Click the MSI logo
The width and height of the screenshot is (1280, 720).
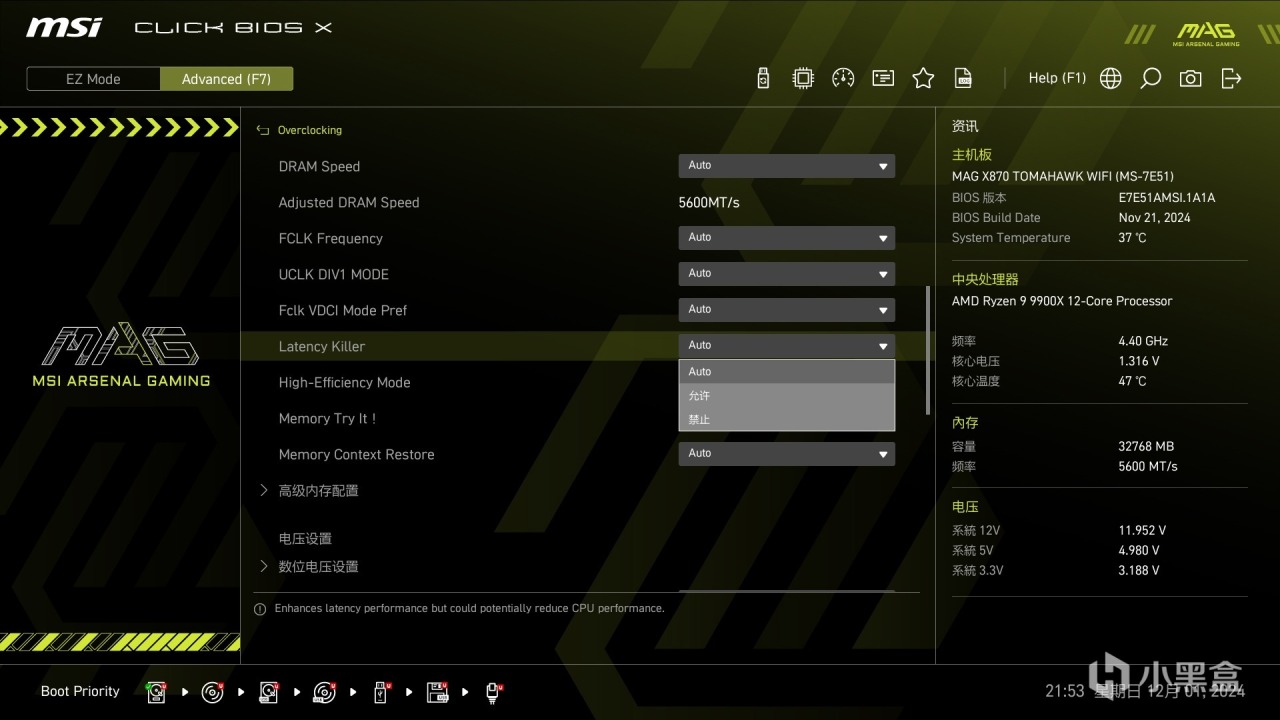(x=64, y=27)
